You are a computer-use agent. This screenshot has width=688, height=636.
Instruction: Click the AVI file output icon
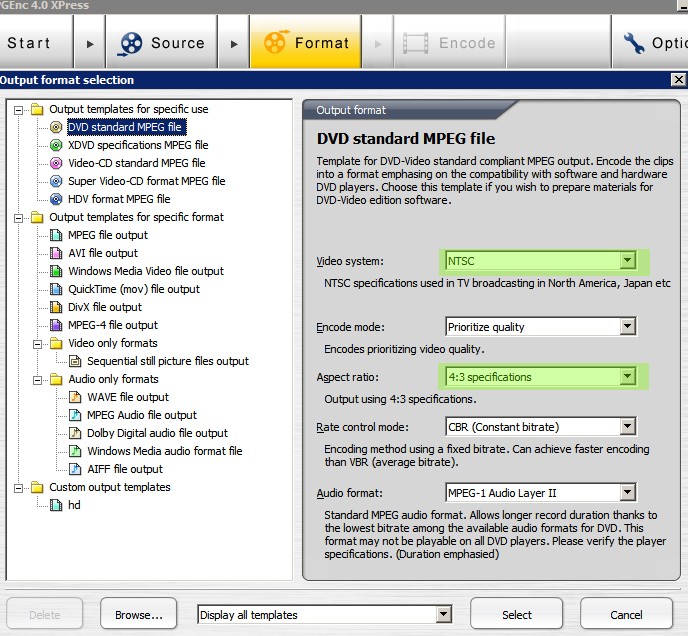56,253
